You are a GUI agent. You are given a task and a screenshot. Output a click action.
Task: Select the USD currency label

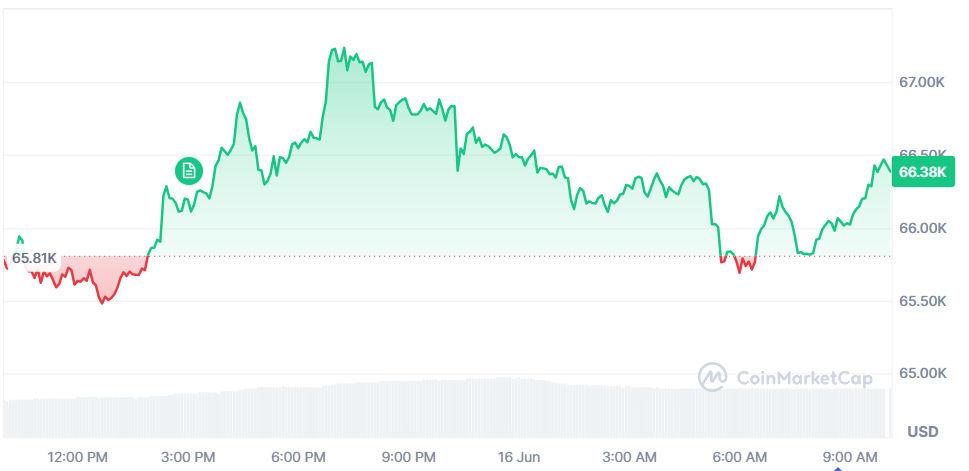pyautogui.click(x=923, y=431)
